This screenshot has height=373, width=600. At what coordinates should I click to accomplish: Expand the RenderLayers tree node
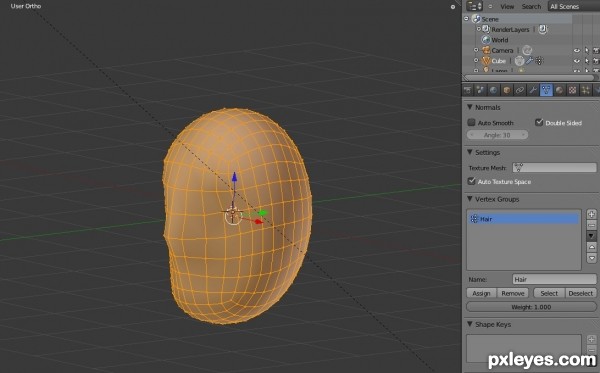478,29
